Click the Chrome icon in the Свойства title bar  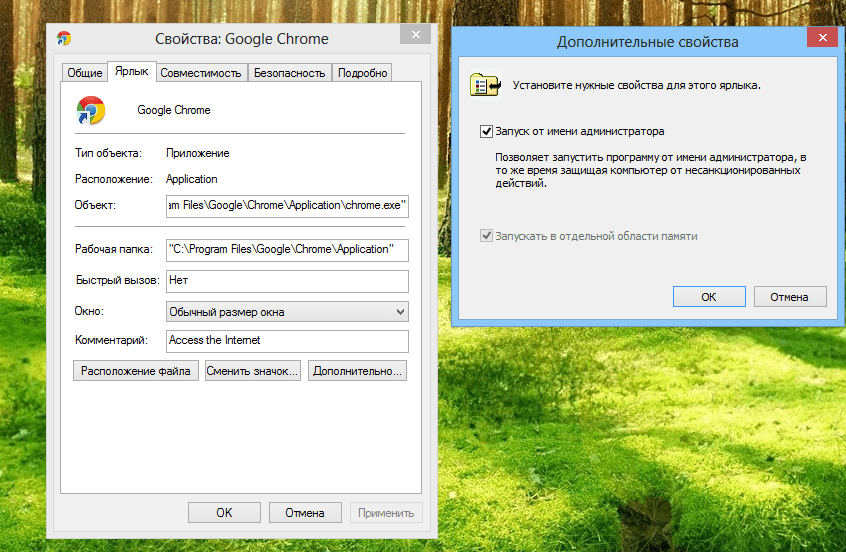click(64, 39)
